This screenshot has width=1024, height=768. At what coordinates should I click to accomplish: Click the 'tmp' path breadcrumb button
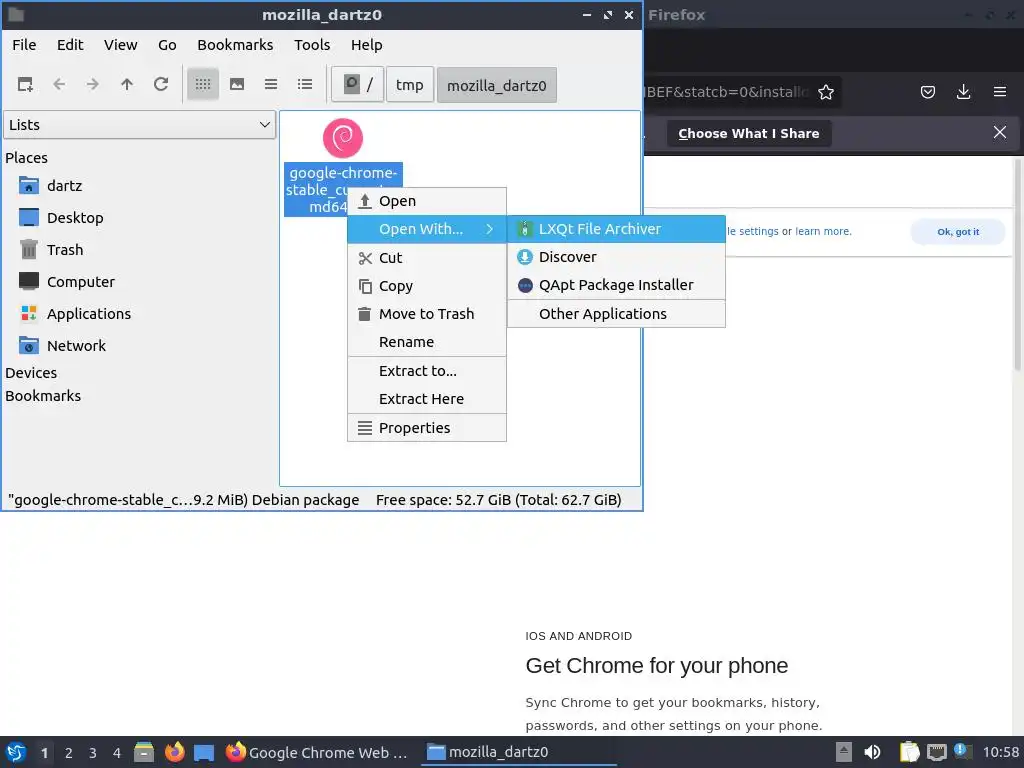[409, 85]
